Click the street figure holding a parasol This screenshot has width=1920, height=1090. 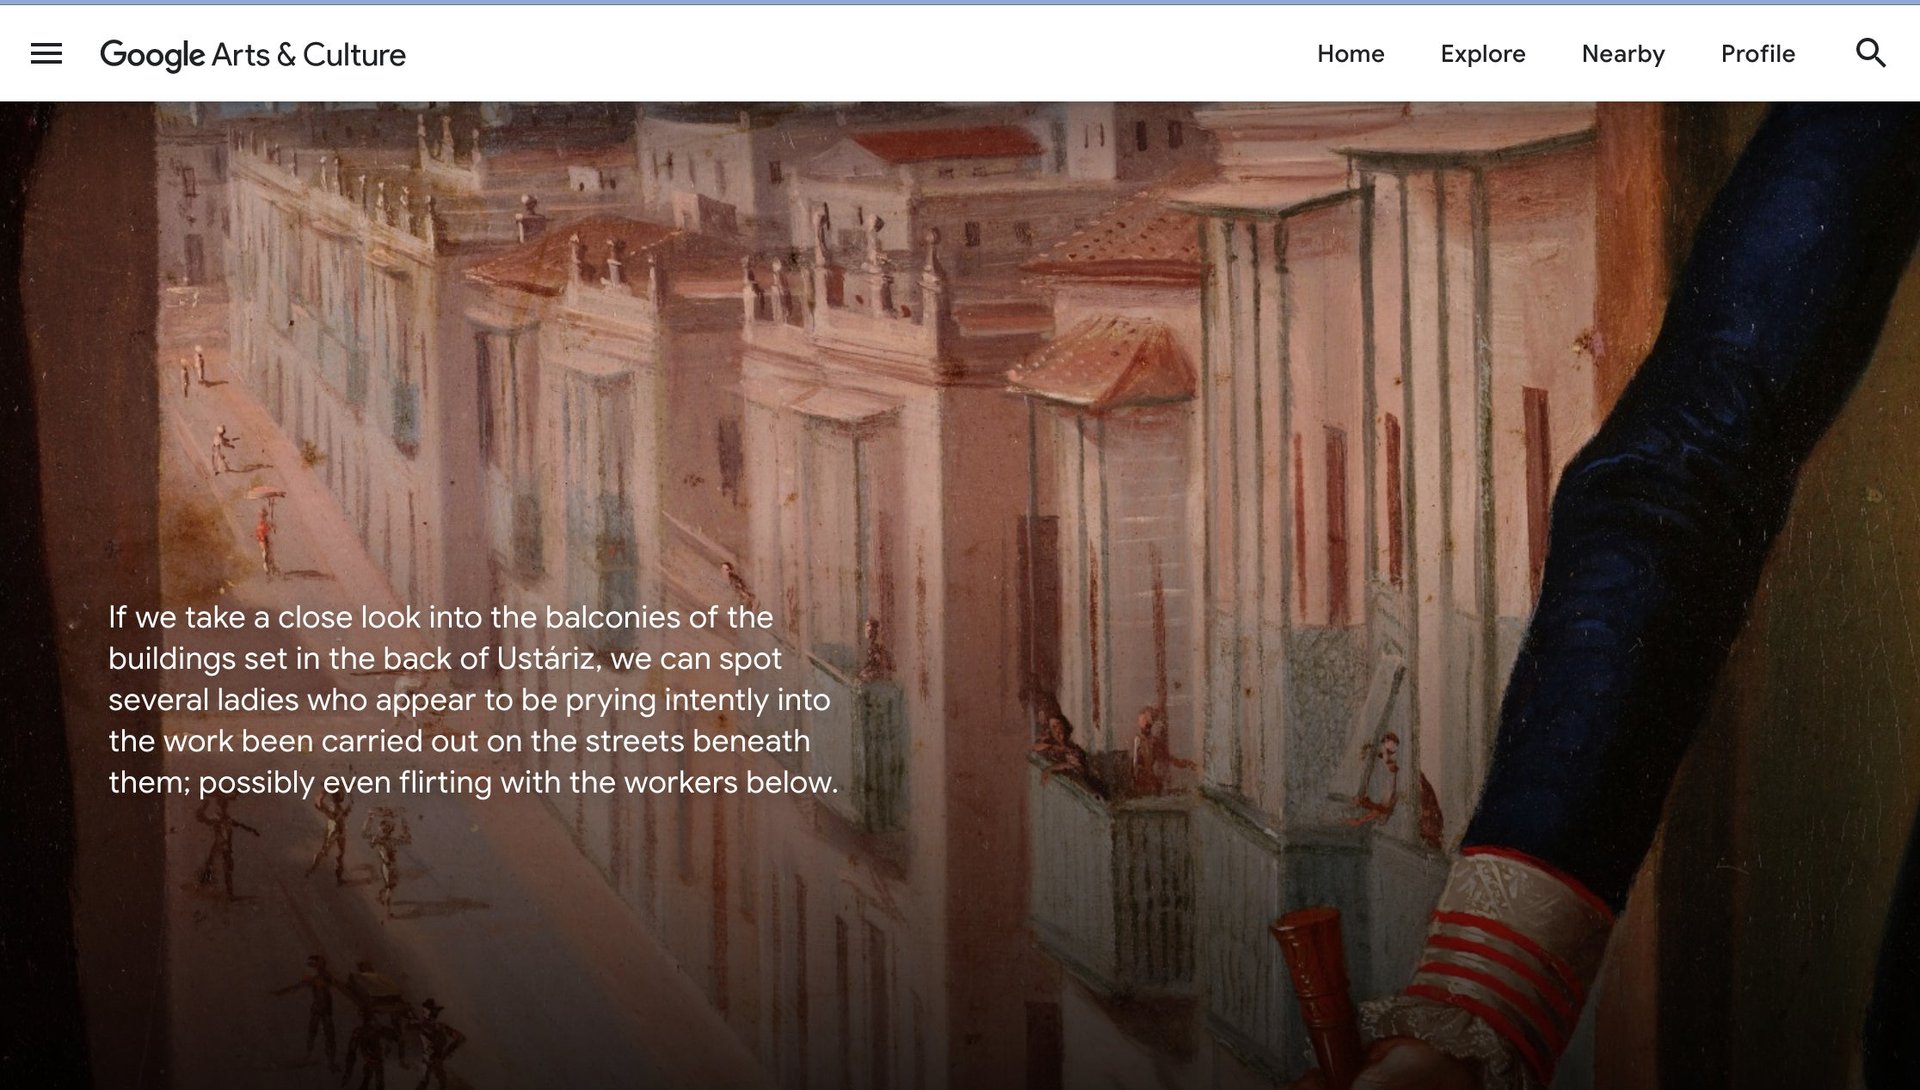click(x=264, y=525)
